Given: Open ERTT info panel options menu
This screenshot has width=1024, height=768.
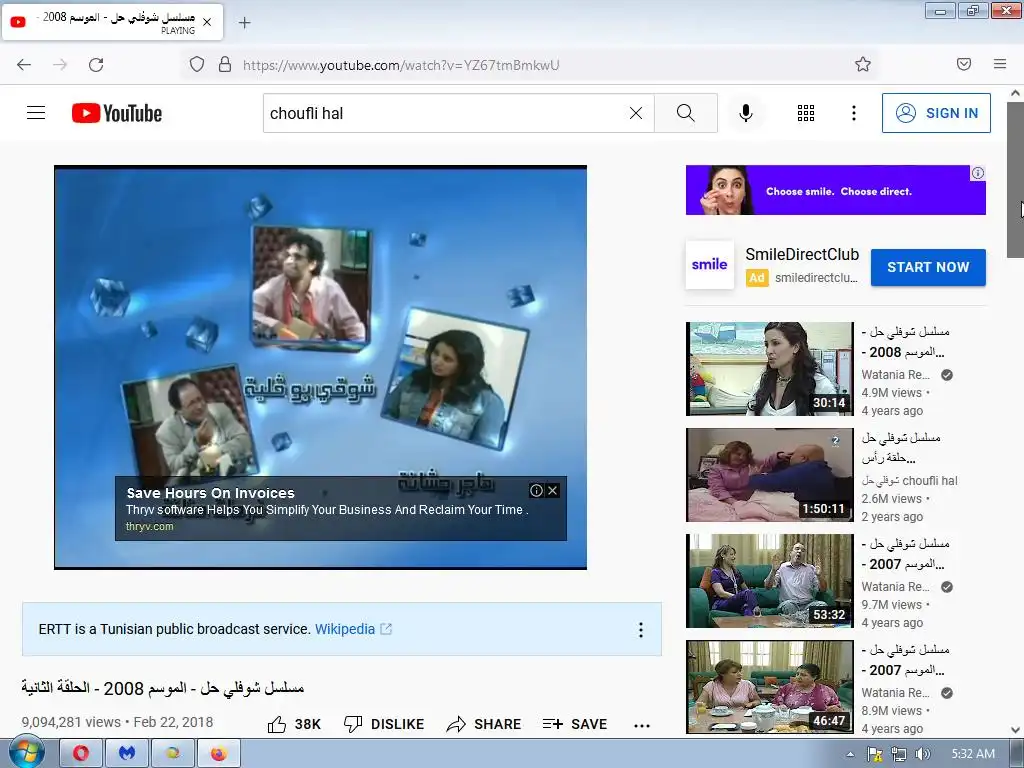Looking at the screenshot, I should (x=641, y=630).
